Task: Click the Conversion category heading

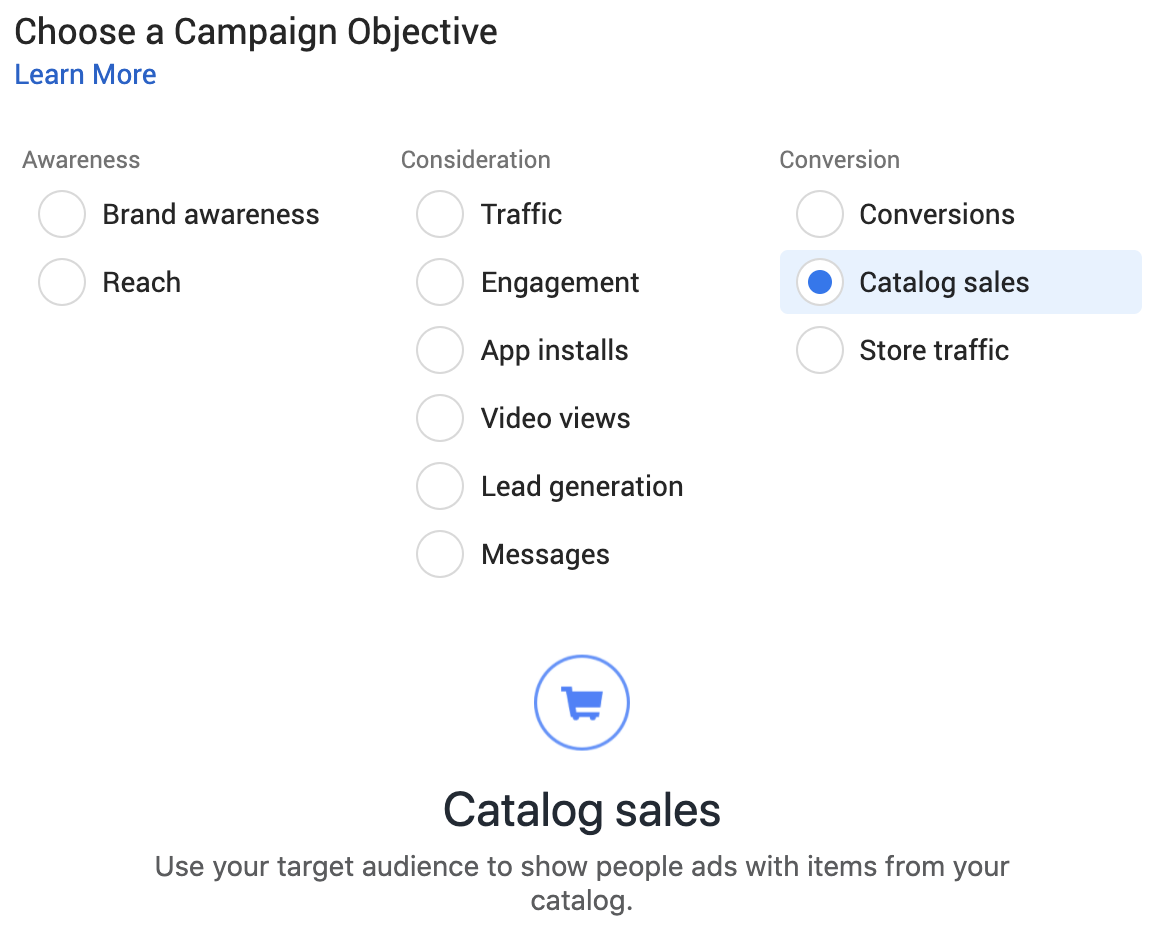Action: click(840, 160)
